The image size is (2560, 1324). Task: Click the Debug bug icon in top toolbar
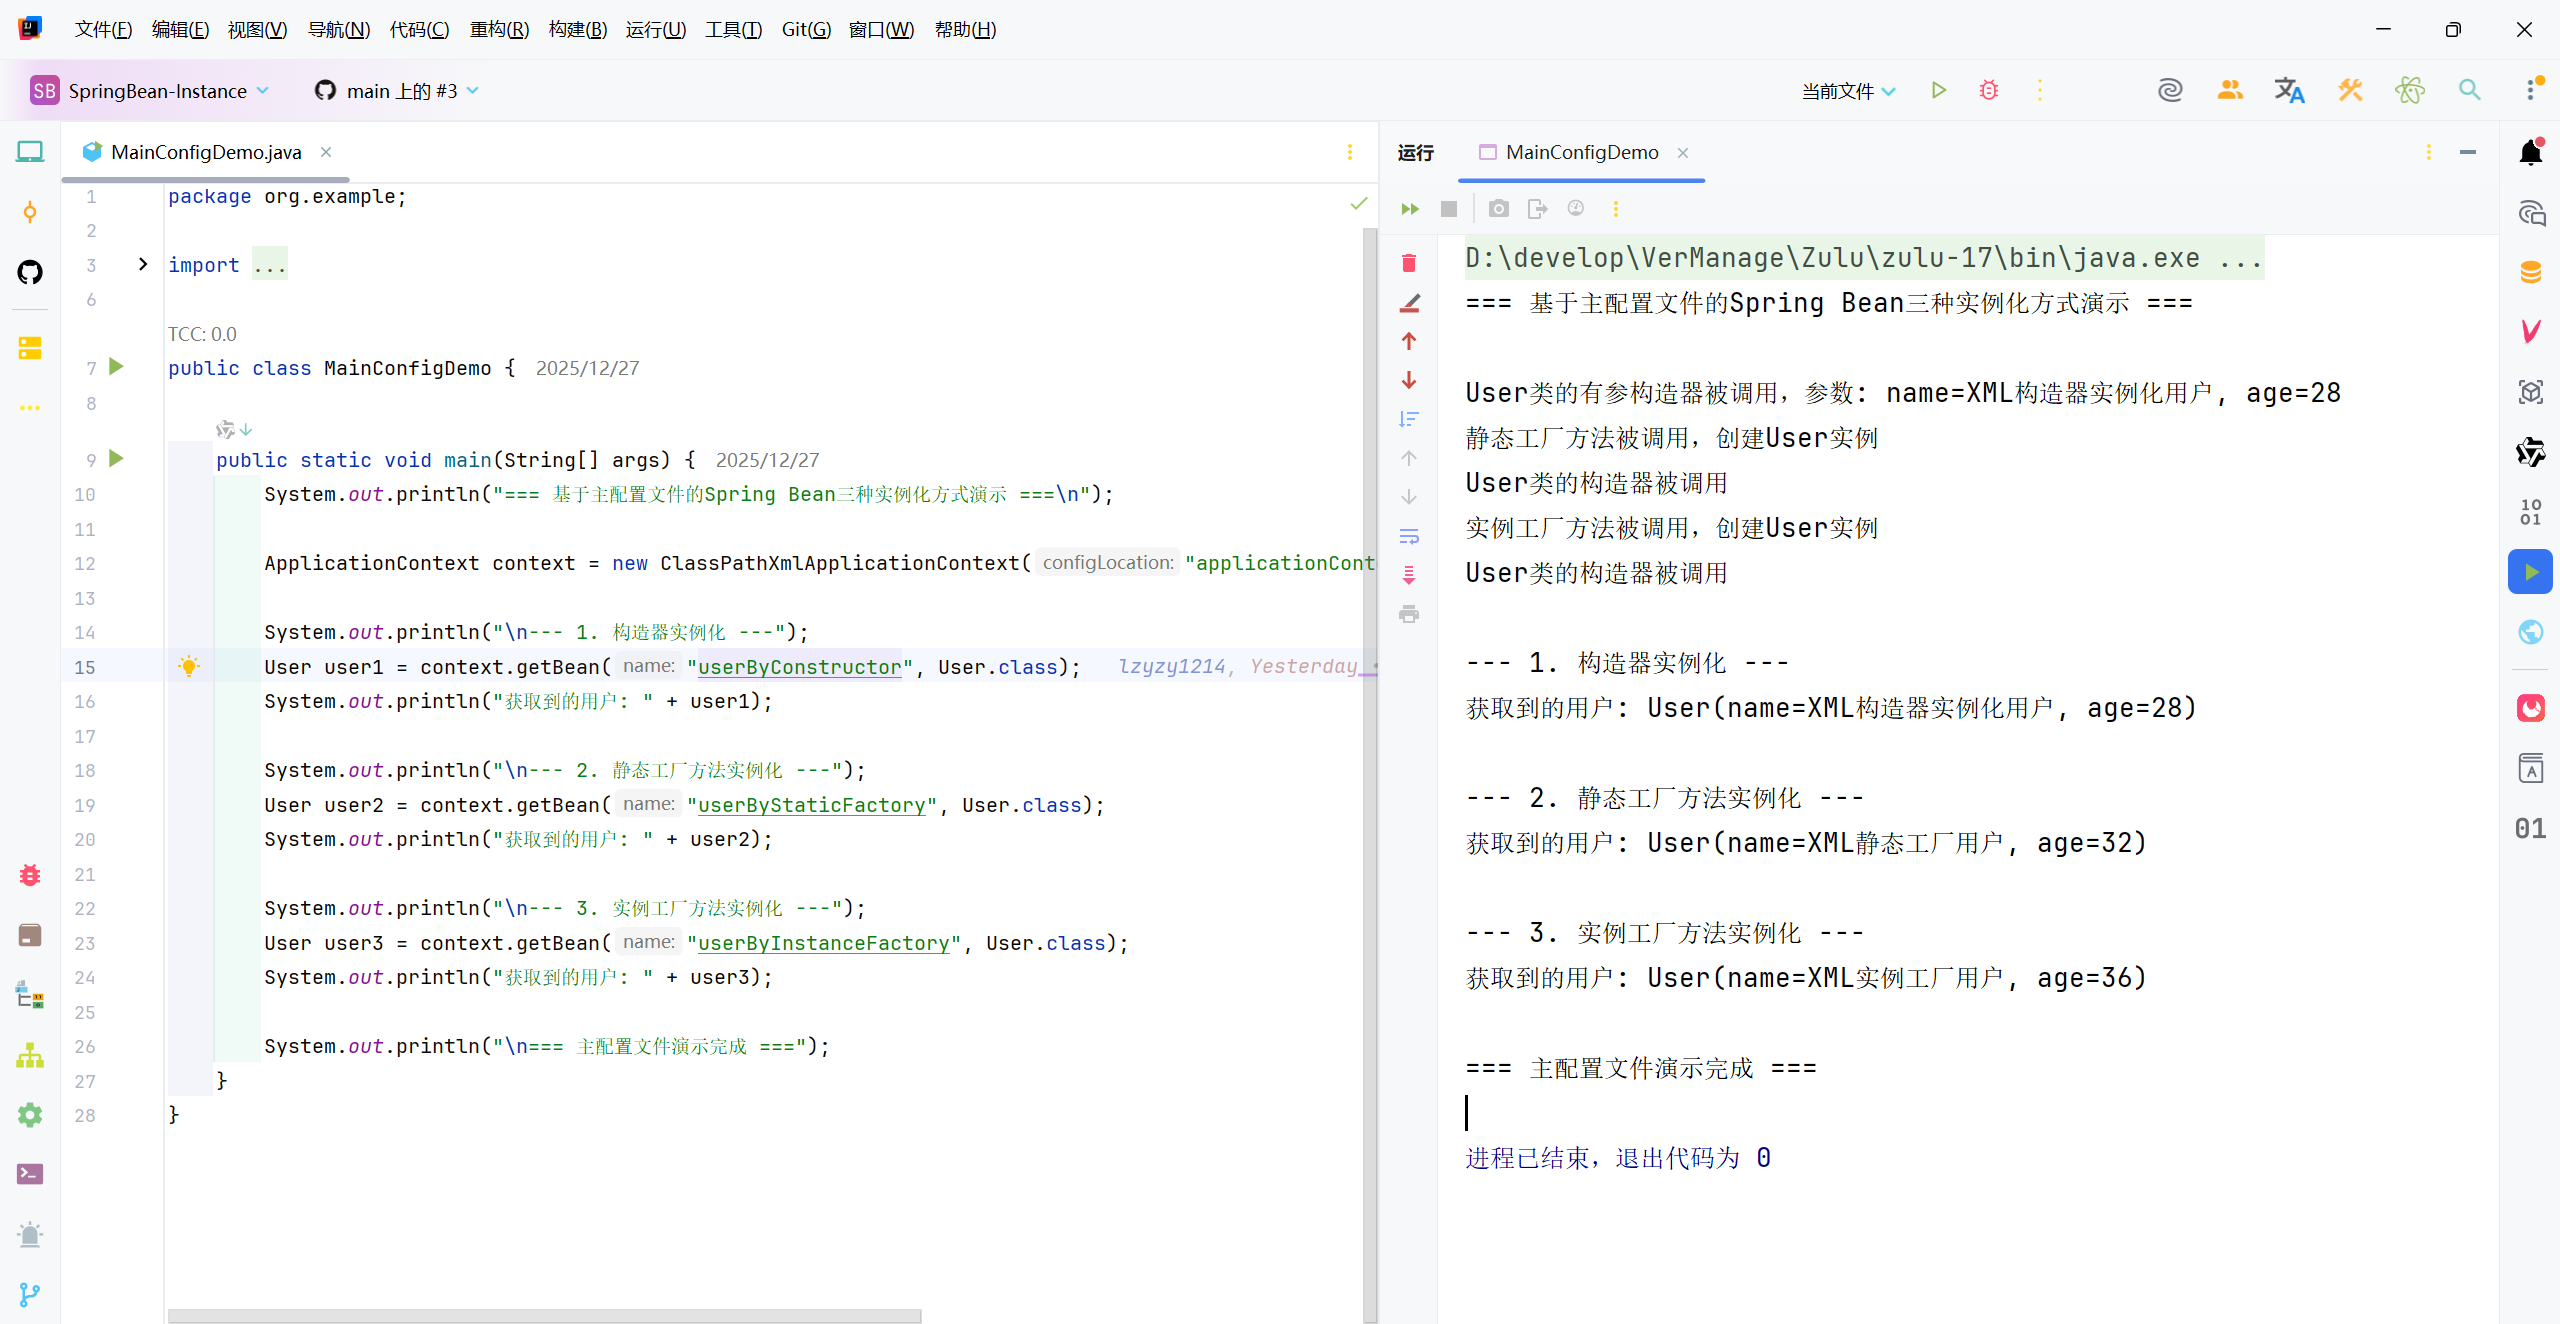(x=1988, y=90)
